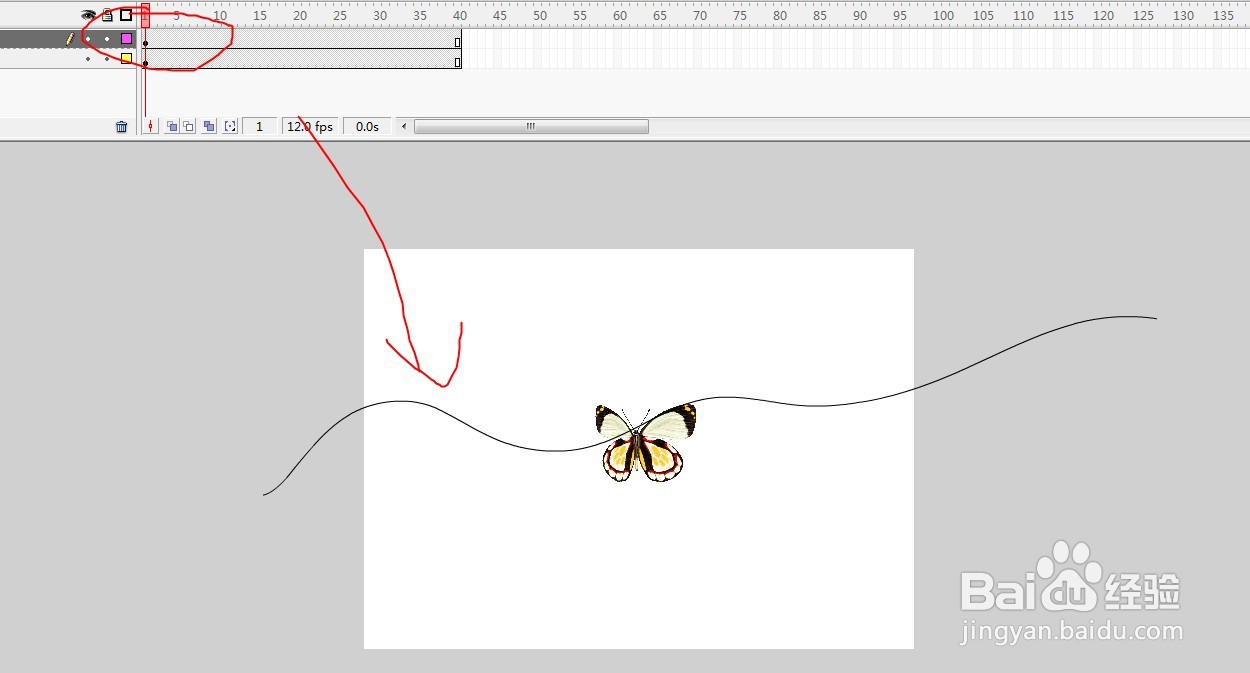The height and width of the screenshot is (673, 1250).
Task: Toggle the lock dot of the bottom layer
Action: 107,59
